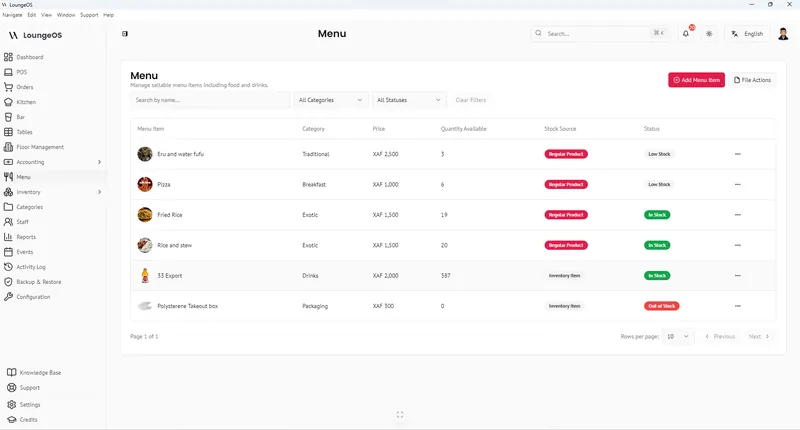Open row actions for Fried Rice
Image resolution: width=800 pixels, height=430 pixels.
[x=738, y=215]
